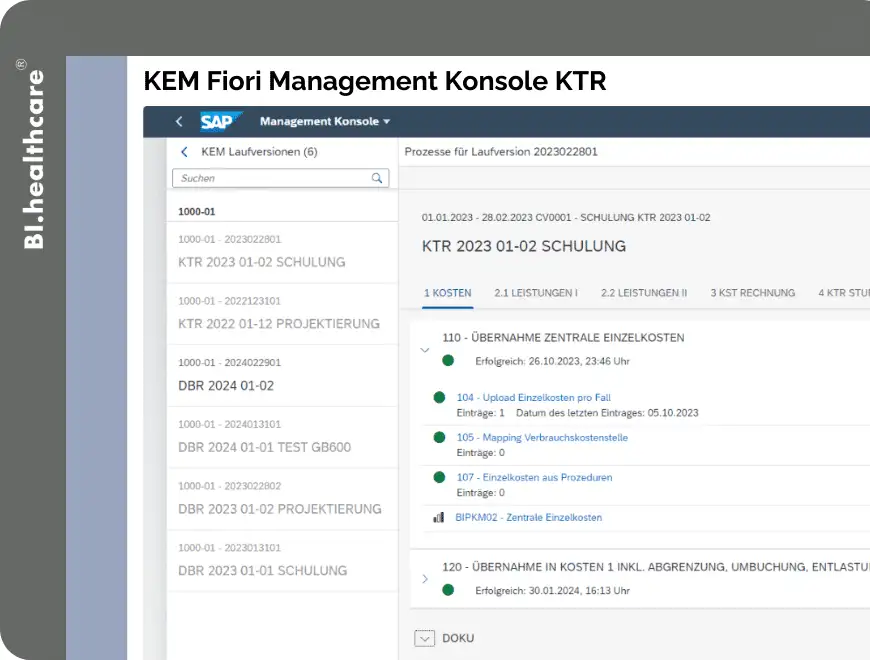Click the chart icon beside BIPKM02
870x660 pixels.
coord(438,517)
